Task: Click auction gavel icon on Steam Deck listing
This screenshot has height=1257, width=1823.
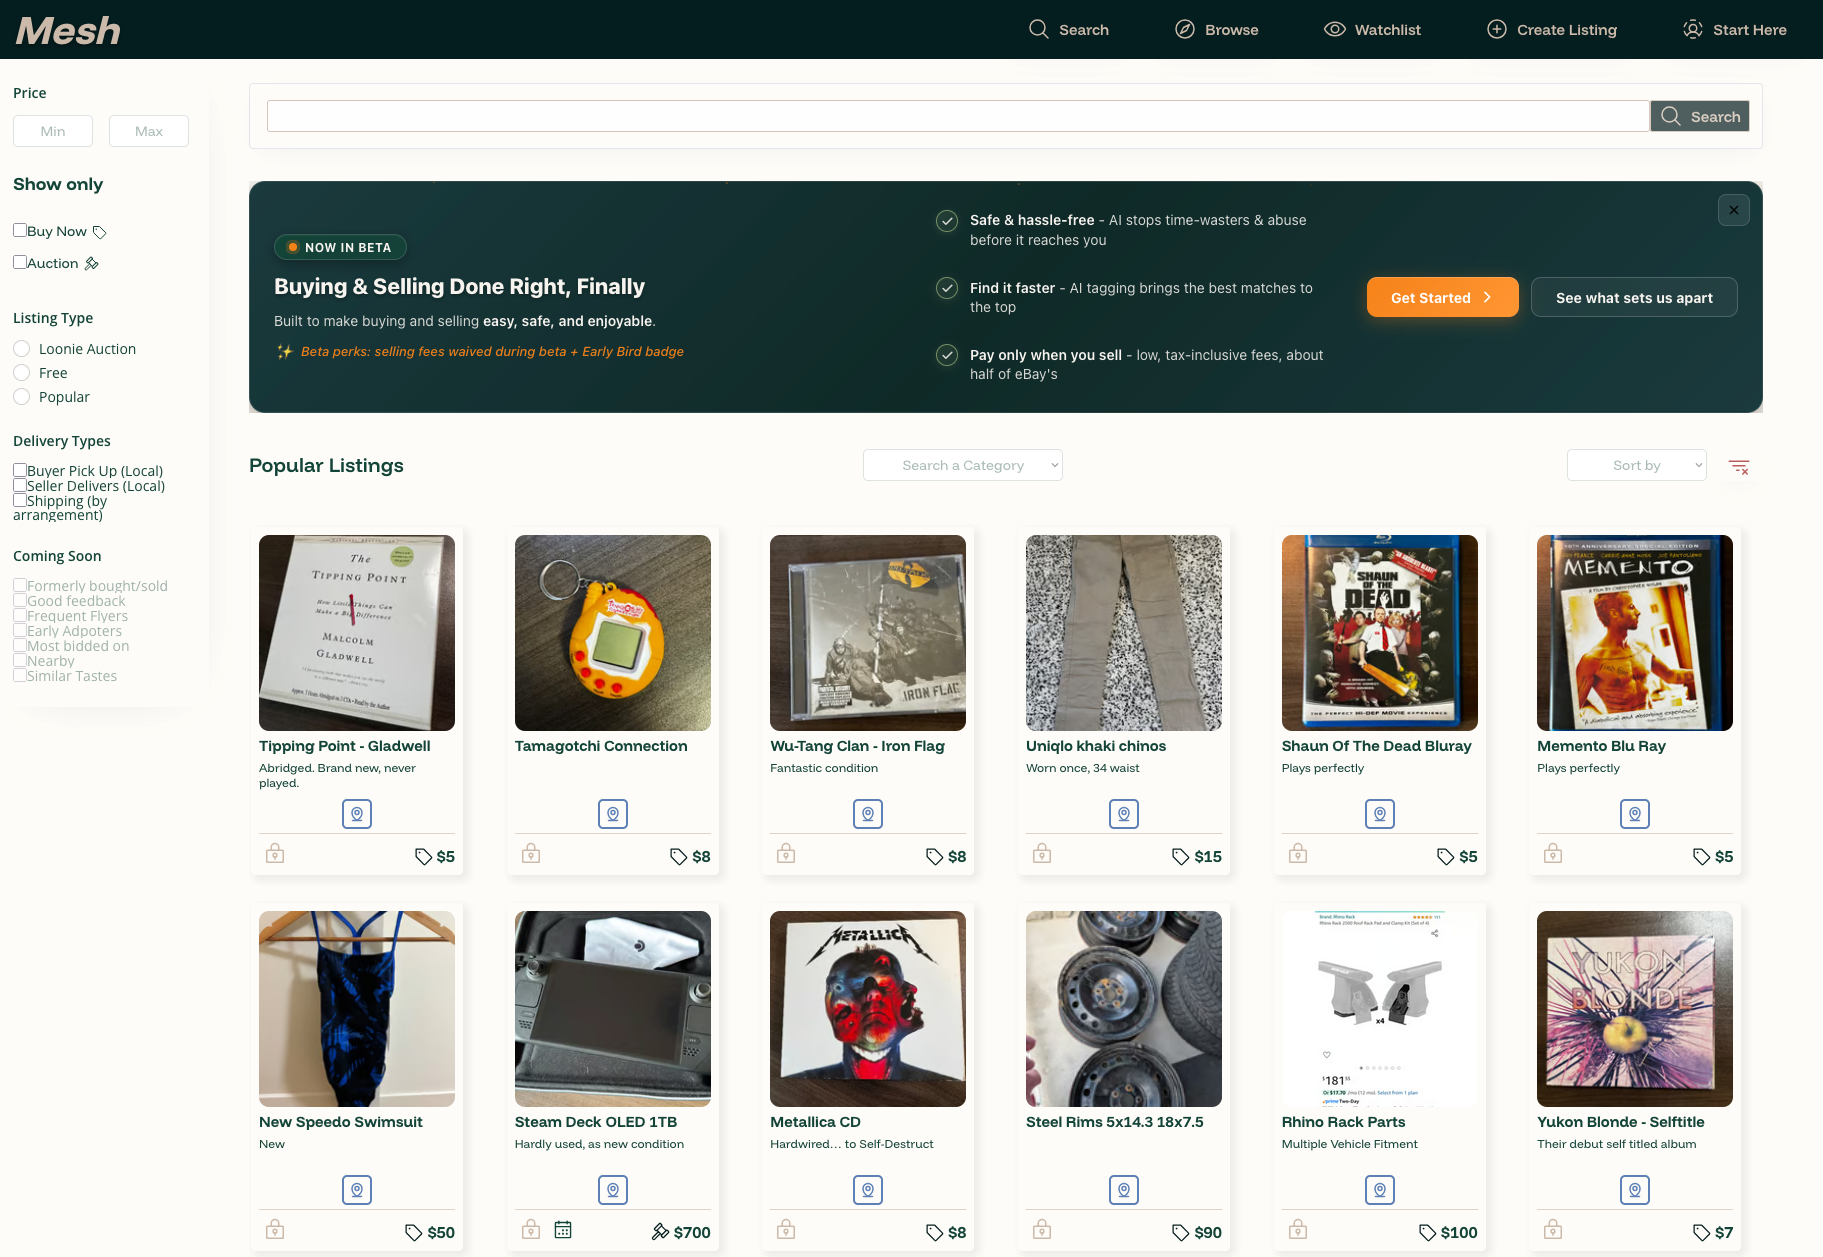Action: 660,1232
